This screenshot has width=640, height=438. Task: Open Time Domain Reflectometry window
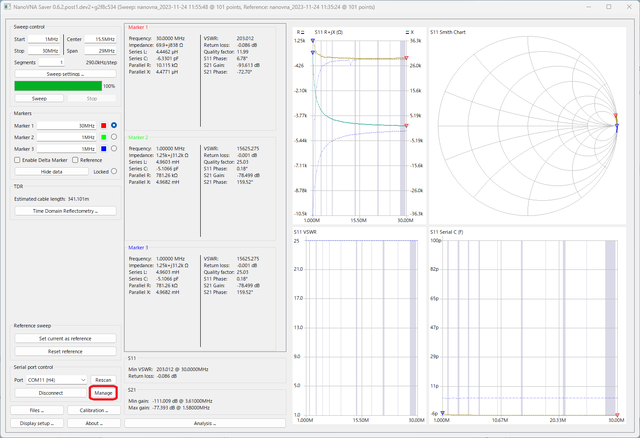[x=65, y=211]
